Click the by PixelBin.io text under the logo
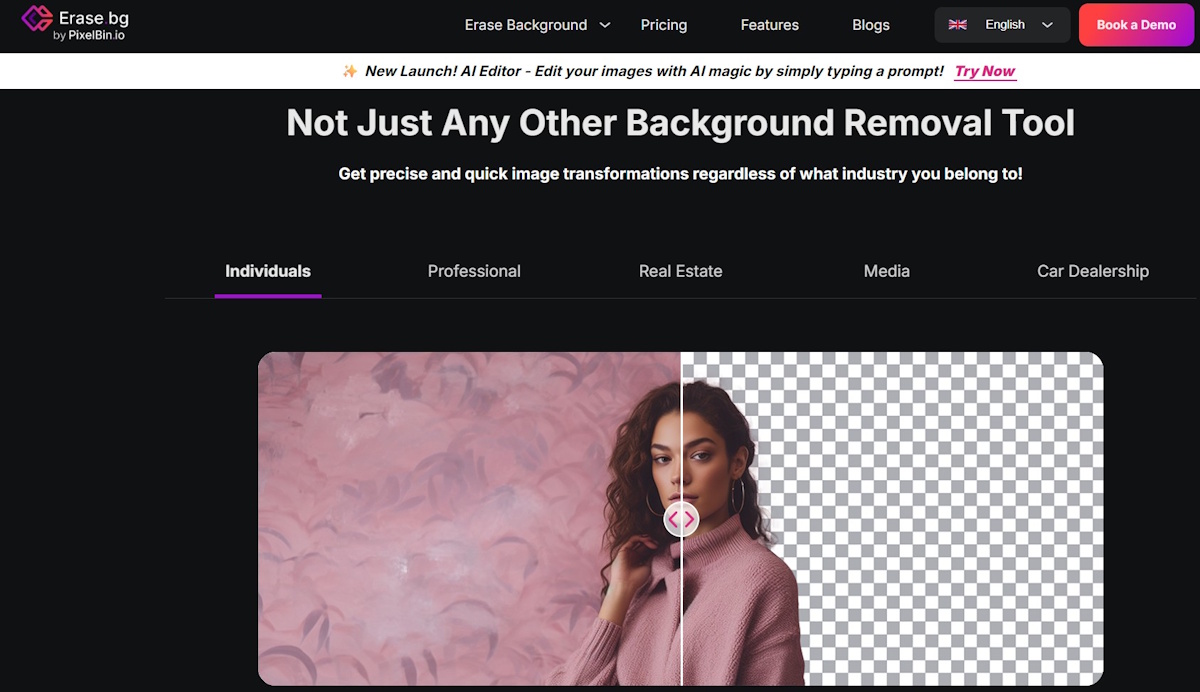 pos(89,36)
